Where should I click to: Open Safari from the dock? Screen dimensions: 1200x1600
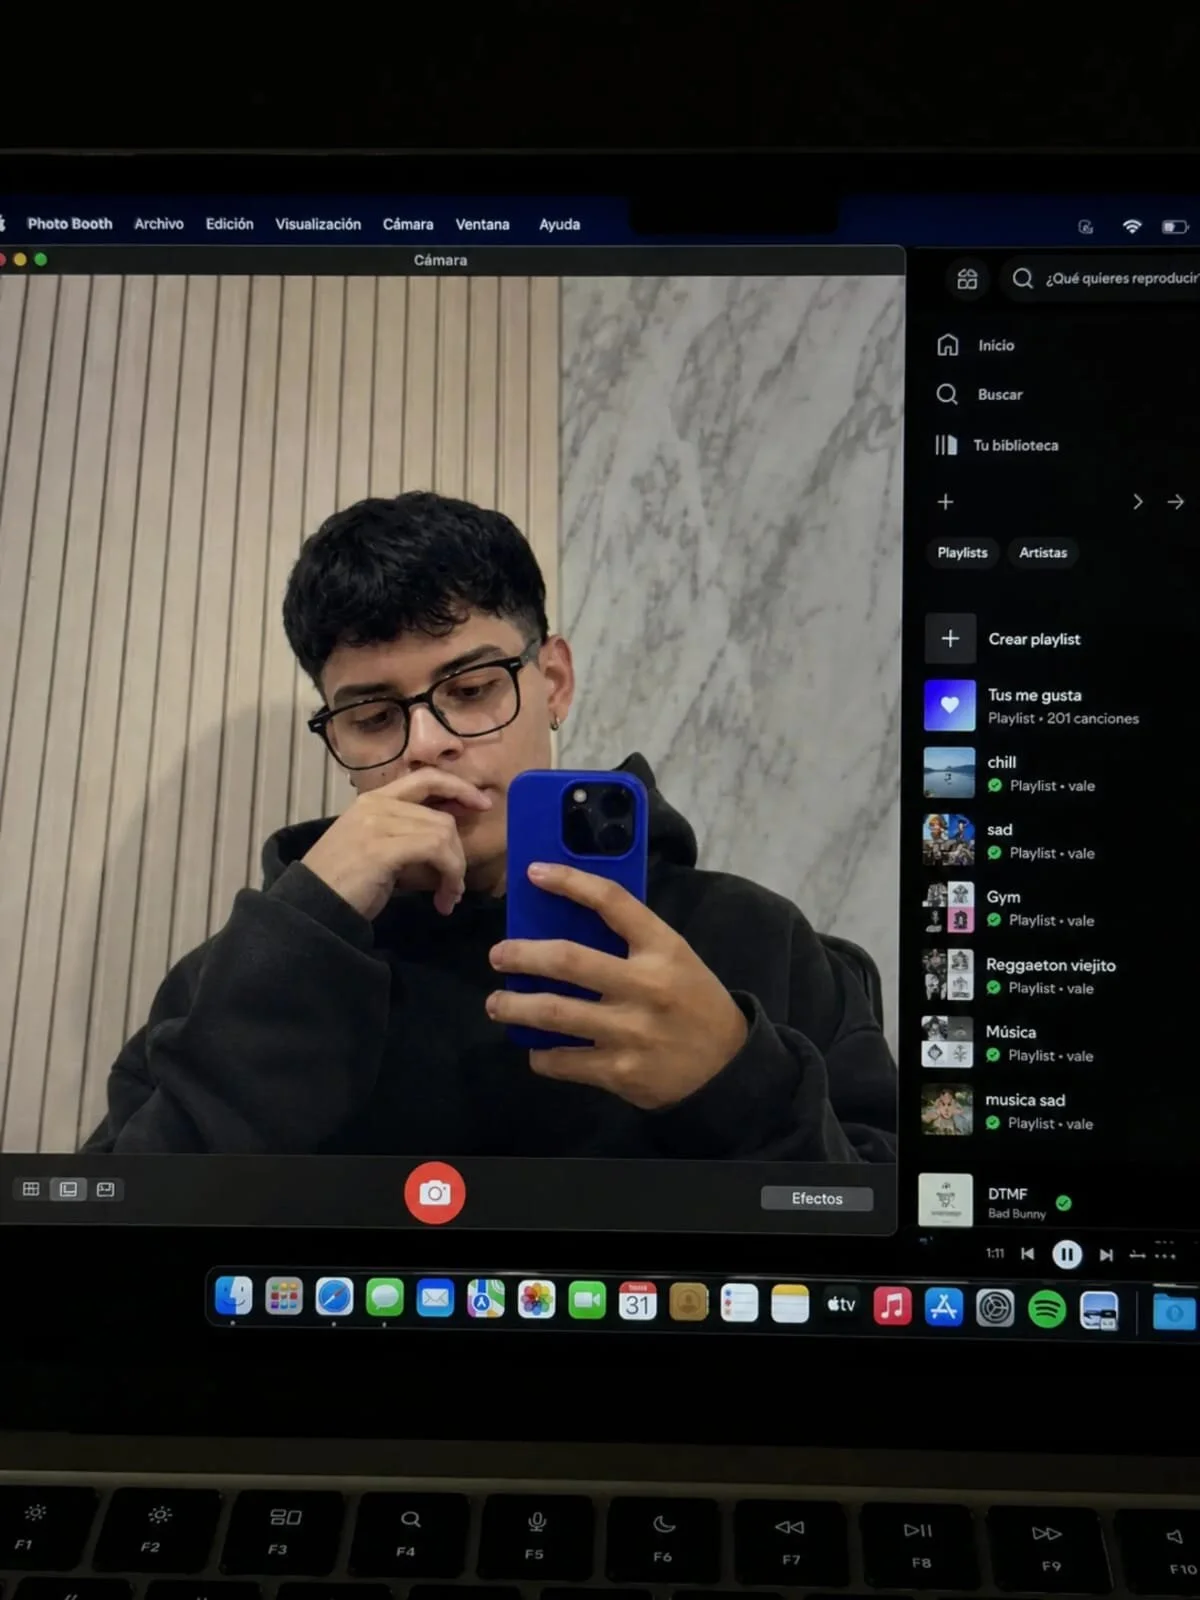[x=334, y=1298]
